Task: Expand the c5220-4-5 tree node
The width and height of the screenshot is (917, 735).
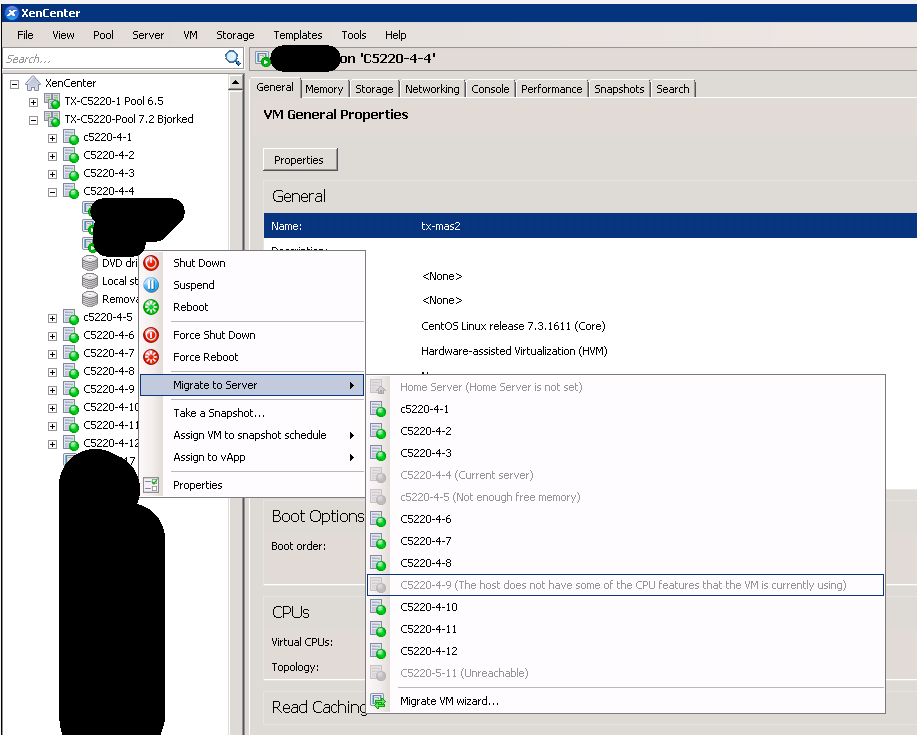Action: (52, 317)
